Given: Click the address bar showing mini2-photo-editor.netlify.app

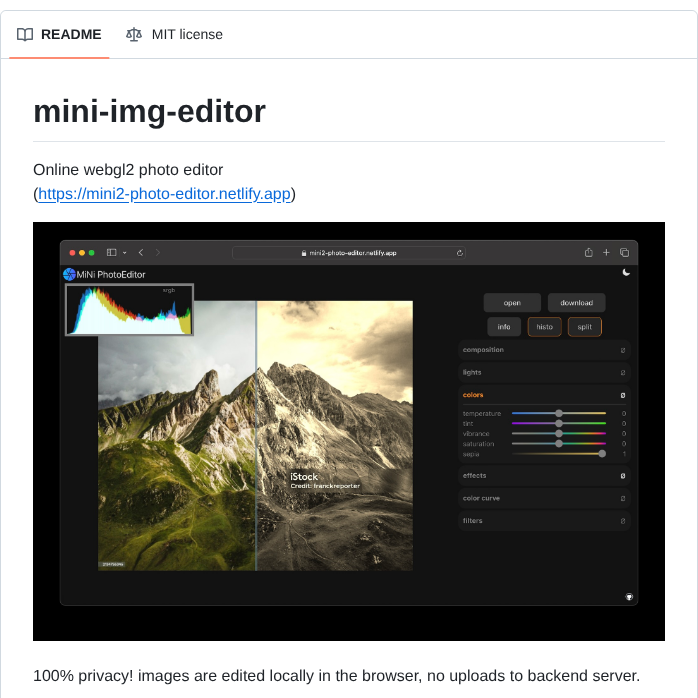Looking at the screenshot, I should tap(349, 253).
